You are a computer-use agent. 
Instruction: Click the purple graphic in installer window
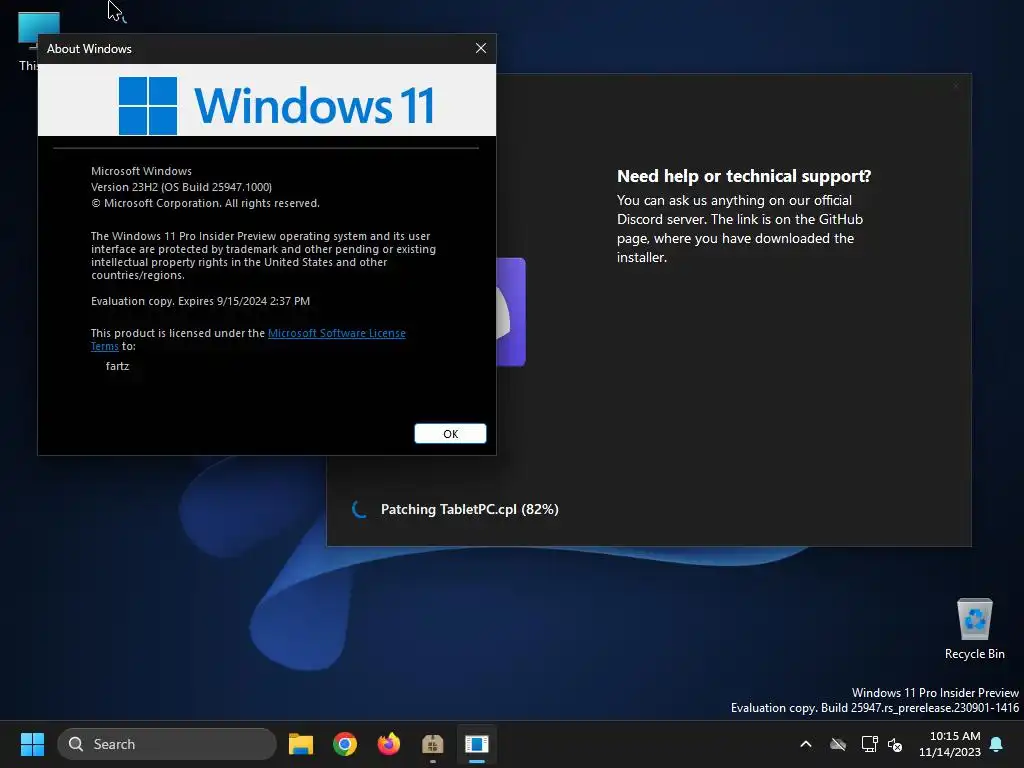coord(511,312)
